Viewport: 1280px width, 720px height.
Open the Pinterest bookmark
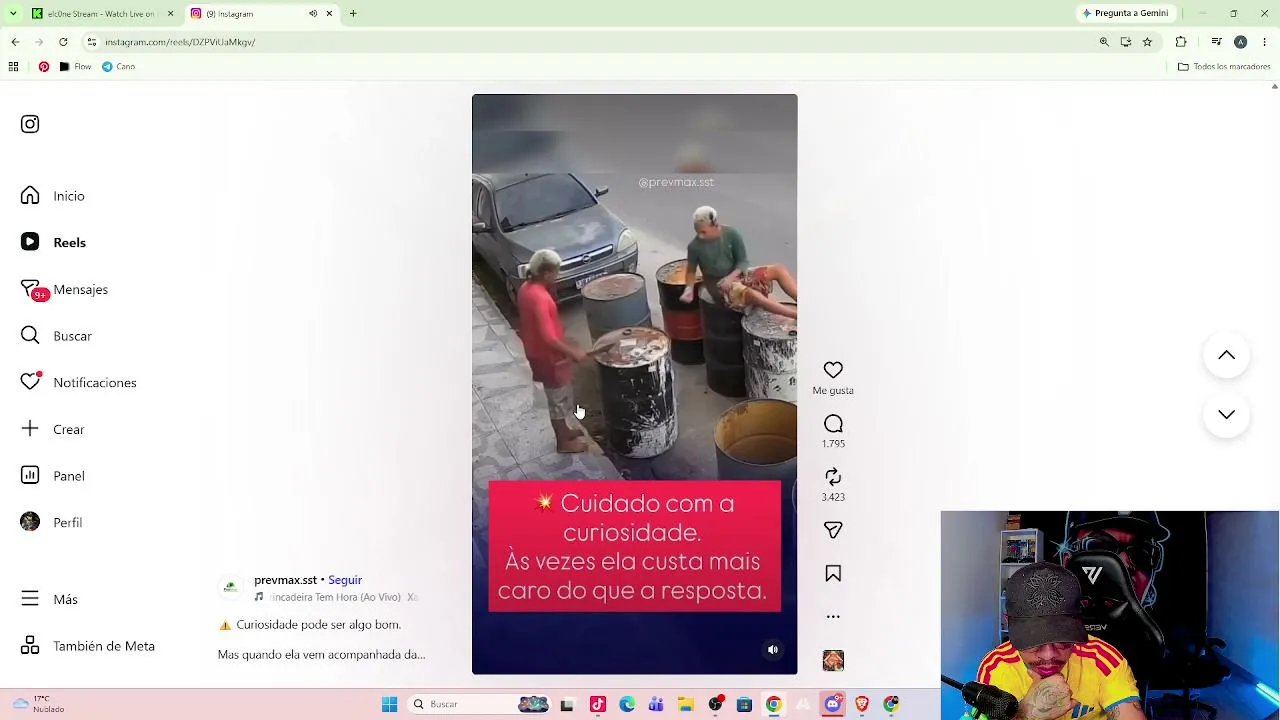pos(44,67)
